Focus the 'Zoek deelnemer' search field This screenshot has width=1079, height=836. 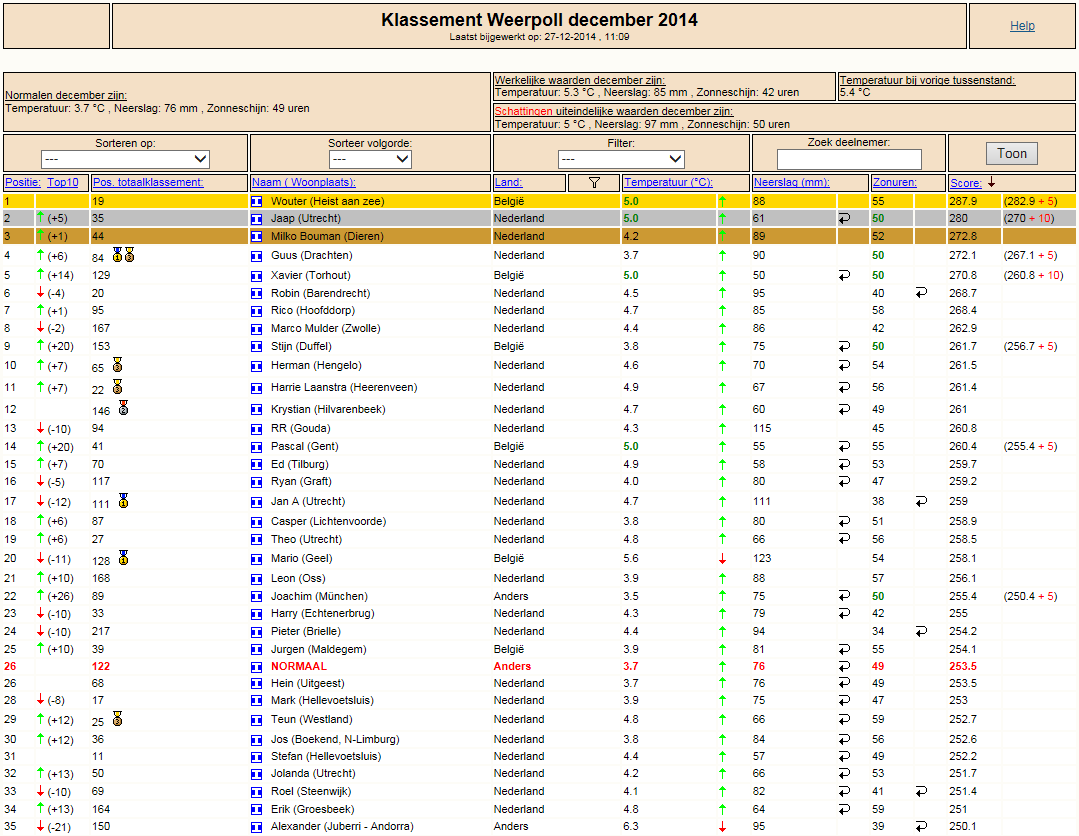point(848,159)
